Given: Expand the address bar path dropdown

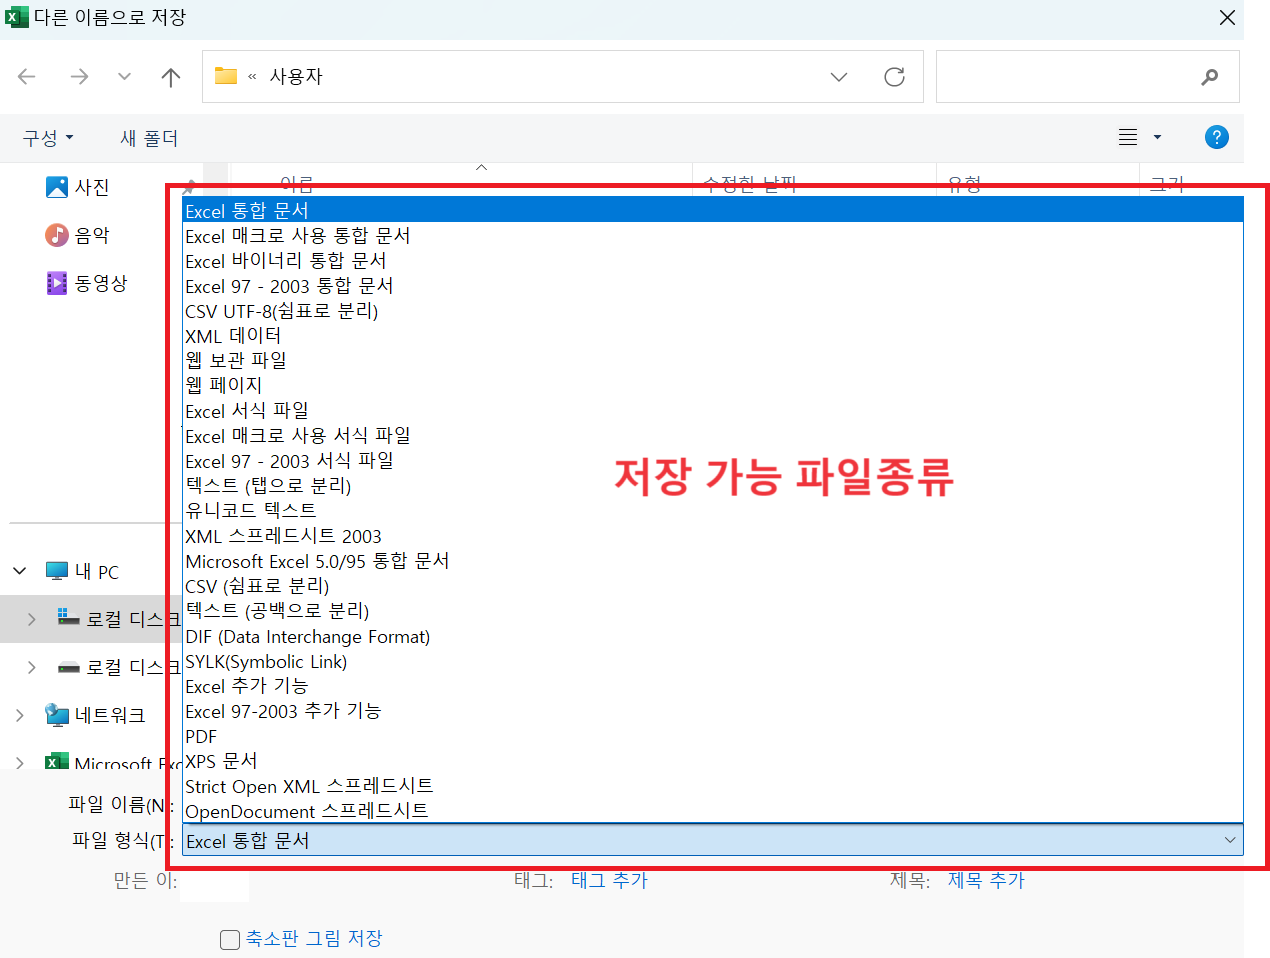Looking at the screenshot, I should tap(839, 77).
